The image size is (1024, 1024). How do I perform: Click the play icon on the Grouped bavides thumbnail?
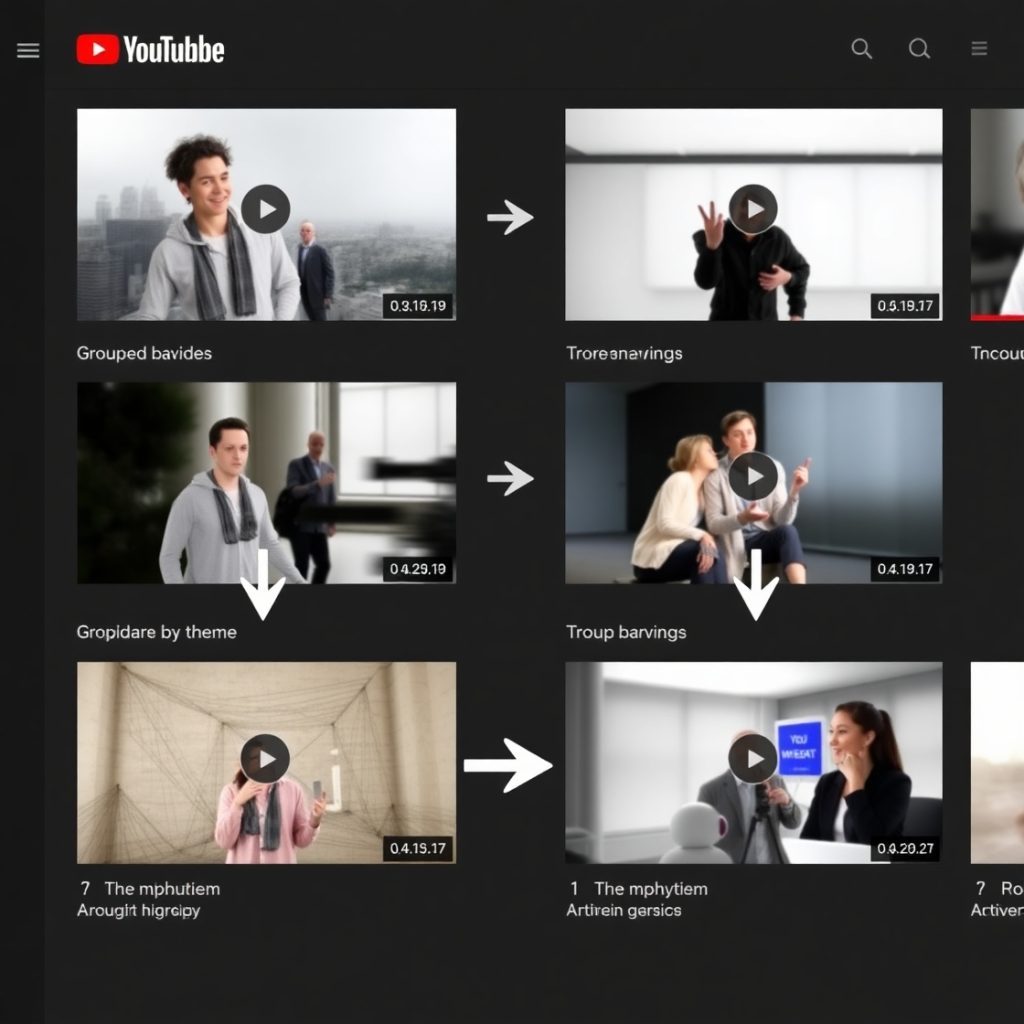pyautogui.click(x=265, y=209)
